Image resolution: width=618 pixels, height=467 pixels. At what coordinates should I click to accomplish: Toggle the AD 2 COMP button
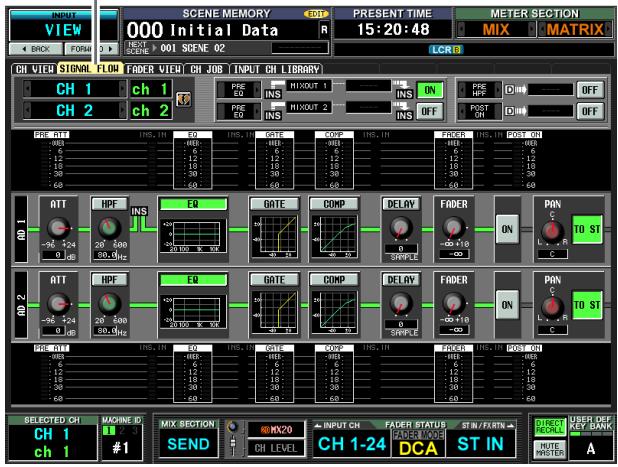[x=334, y=280]
